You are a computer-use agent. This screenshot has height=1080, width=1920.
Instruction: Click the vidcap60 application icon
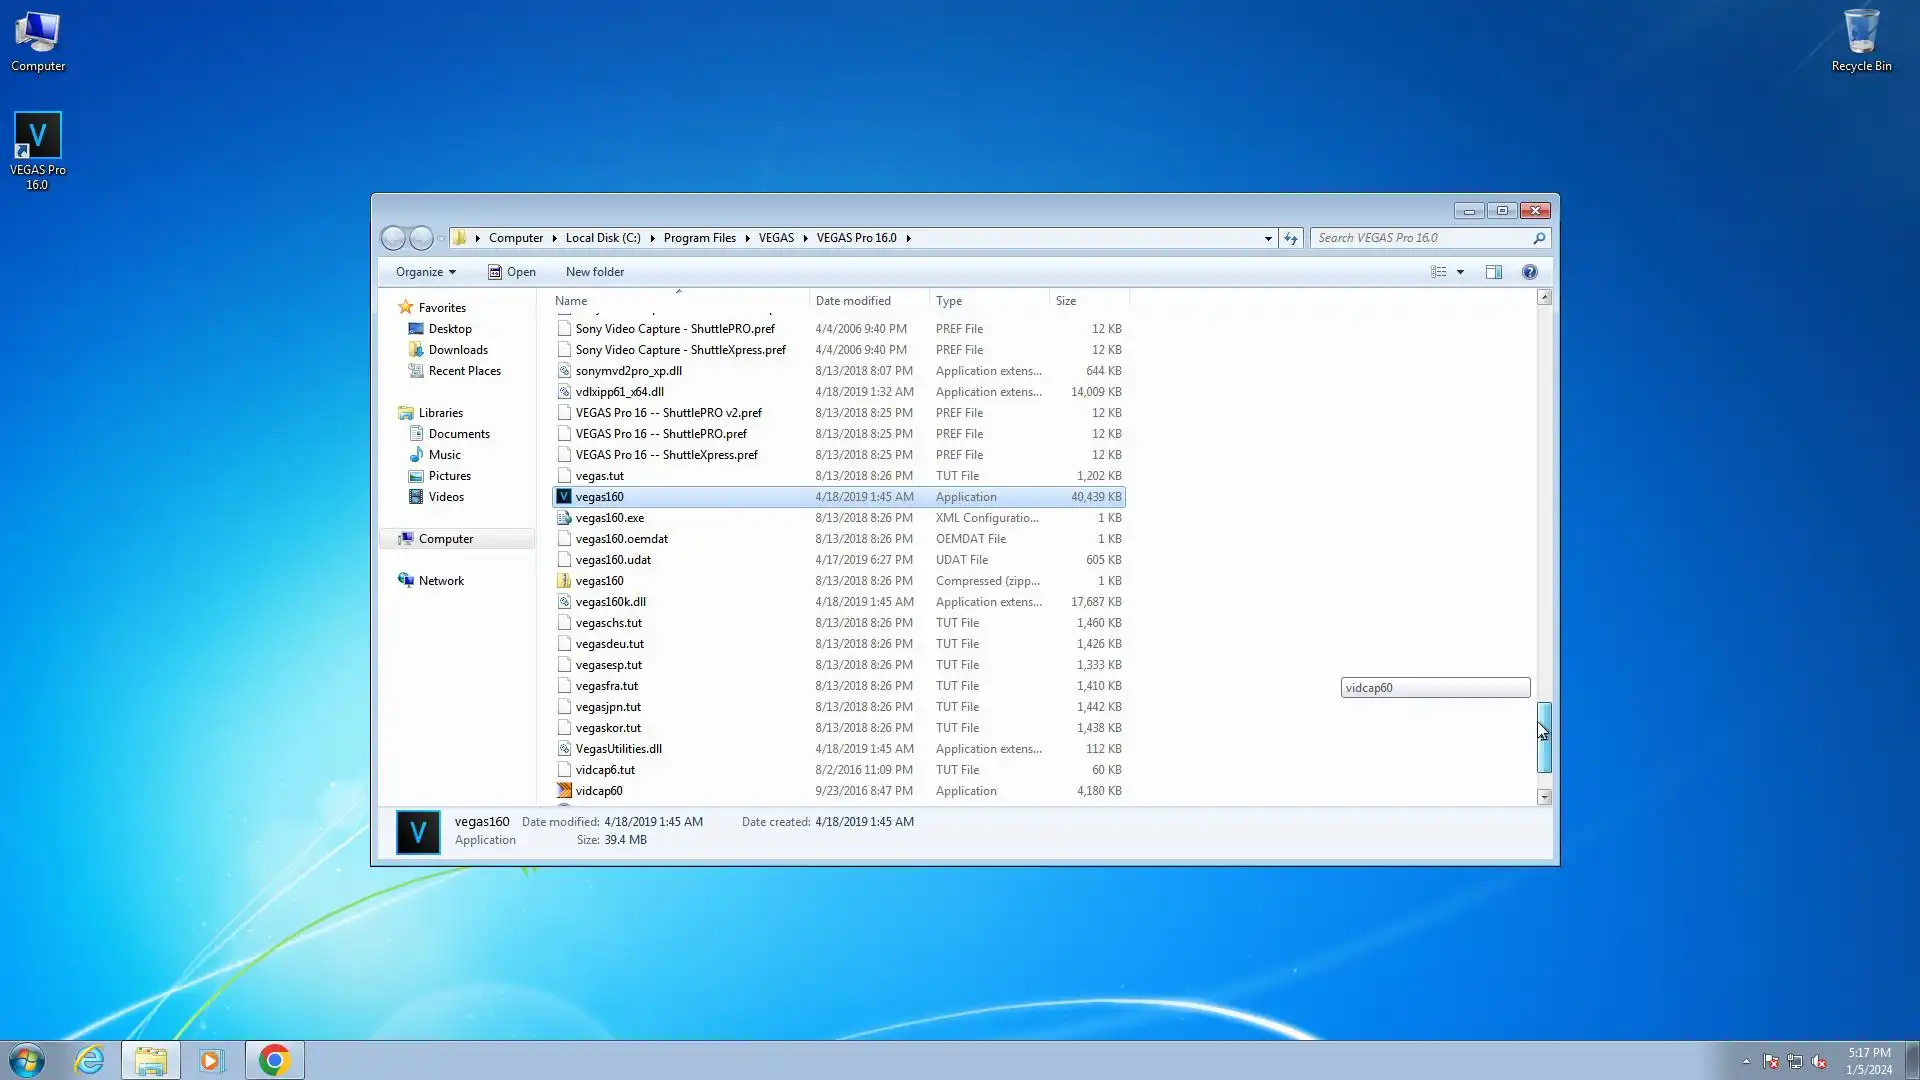564,791
